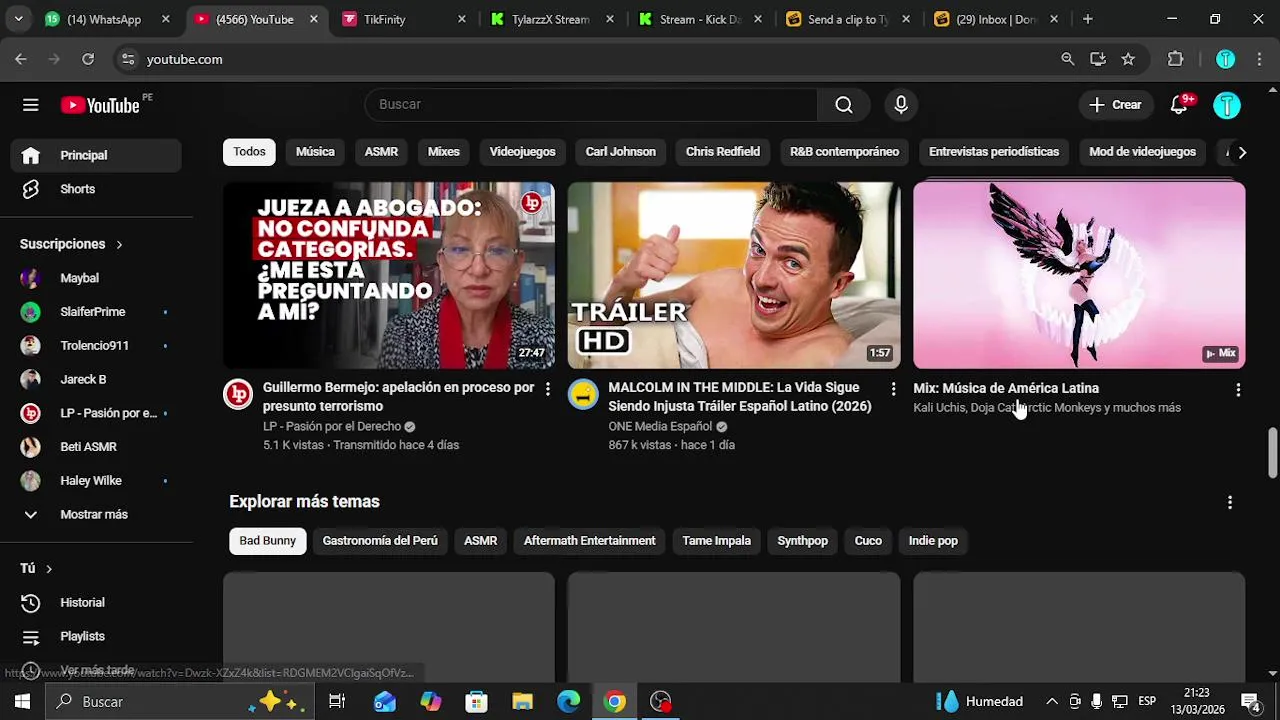Open SlaiferPrime subscription channel
The image size is (1280, 720).
coord(96,312)
